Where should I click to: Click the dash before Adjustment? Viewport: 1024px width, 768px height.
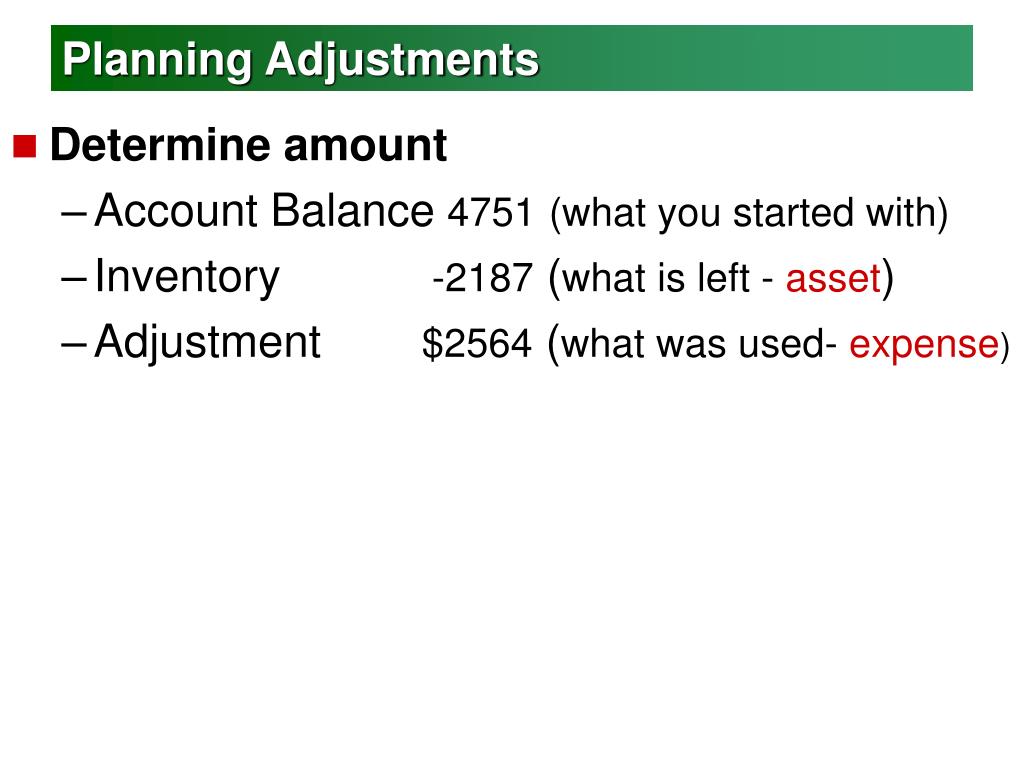click(74, 345)
